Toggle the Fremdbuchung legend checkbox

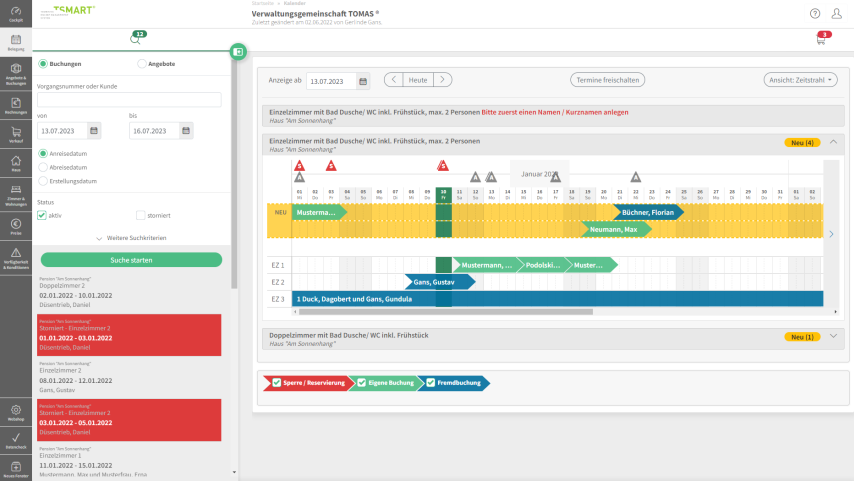(431, 383)
